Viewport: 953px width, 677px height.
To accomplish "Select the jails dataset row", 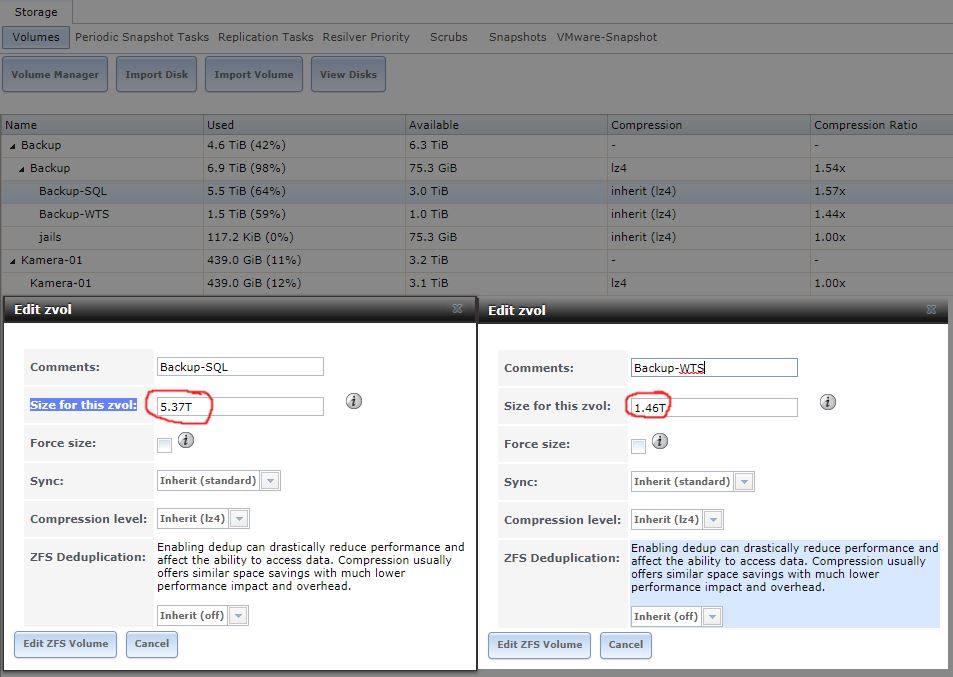I will 476,238.
